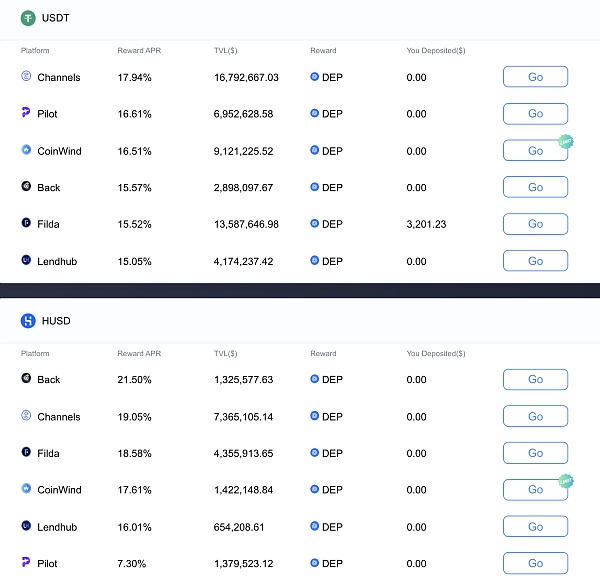
Task: Select TVL value 1,379,523.12
Action: [x=243, y=563]
